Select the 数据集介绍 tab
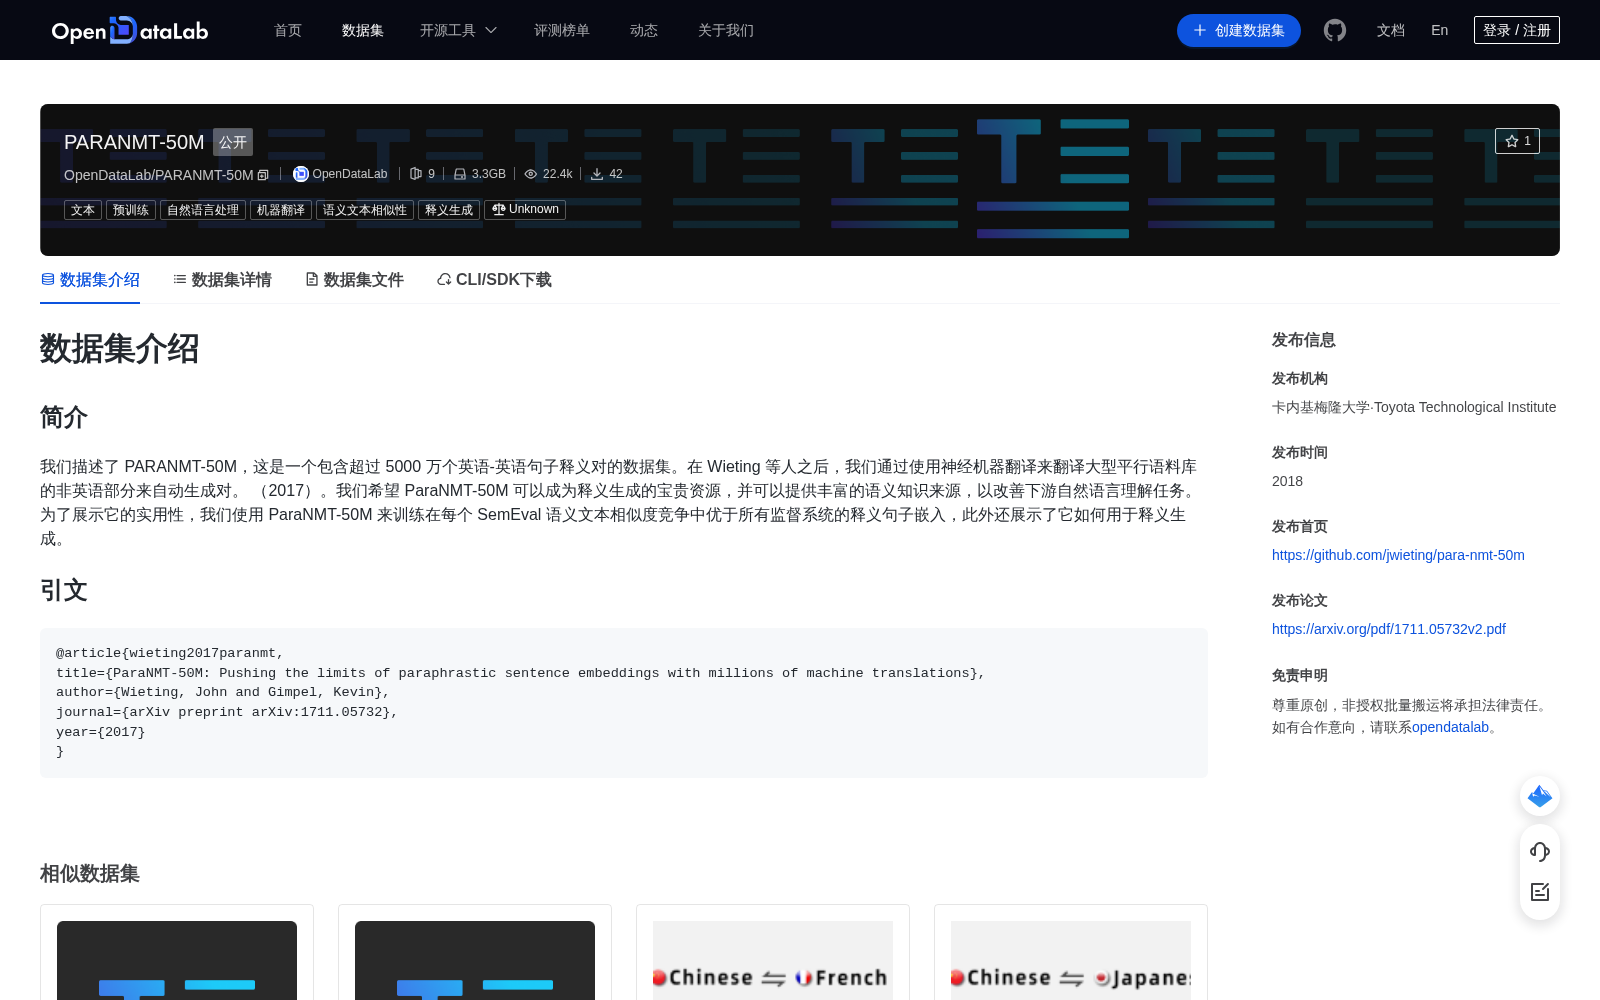The width and height of the screenshot is (1600, 1000). point(90,280)
